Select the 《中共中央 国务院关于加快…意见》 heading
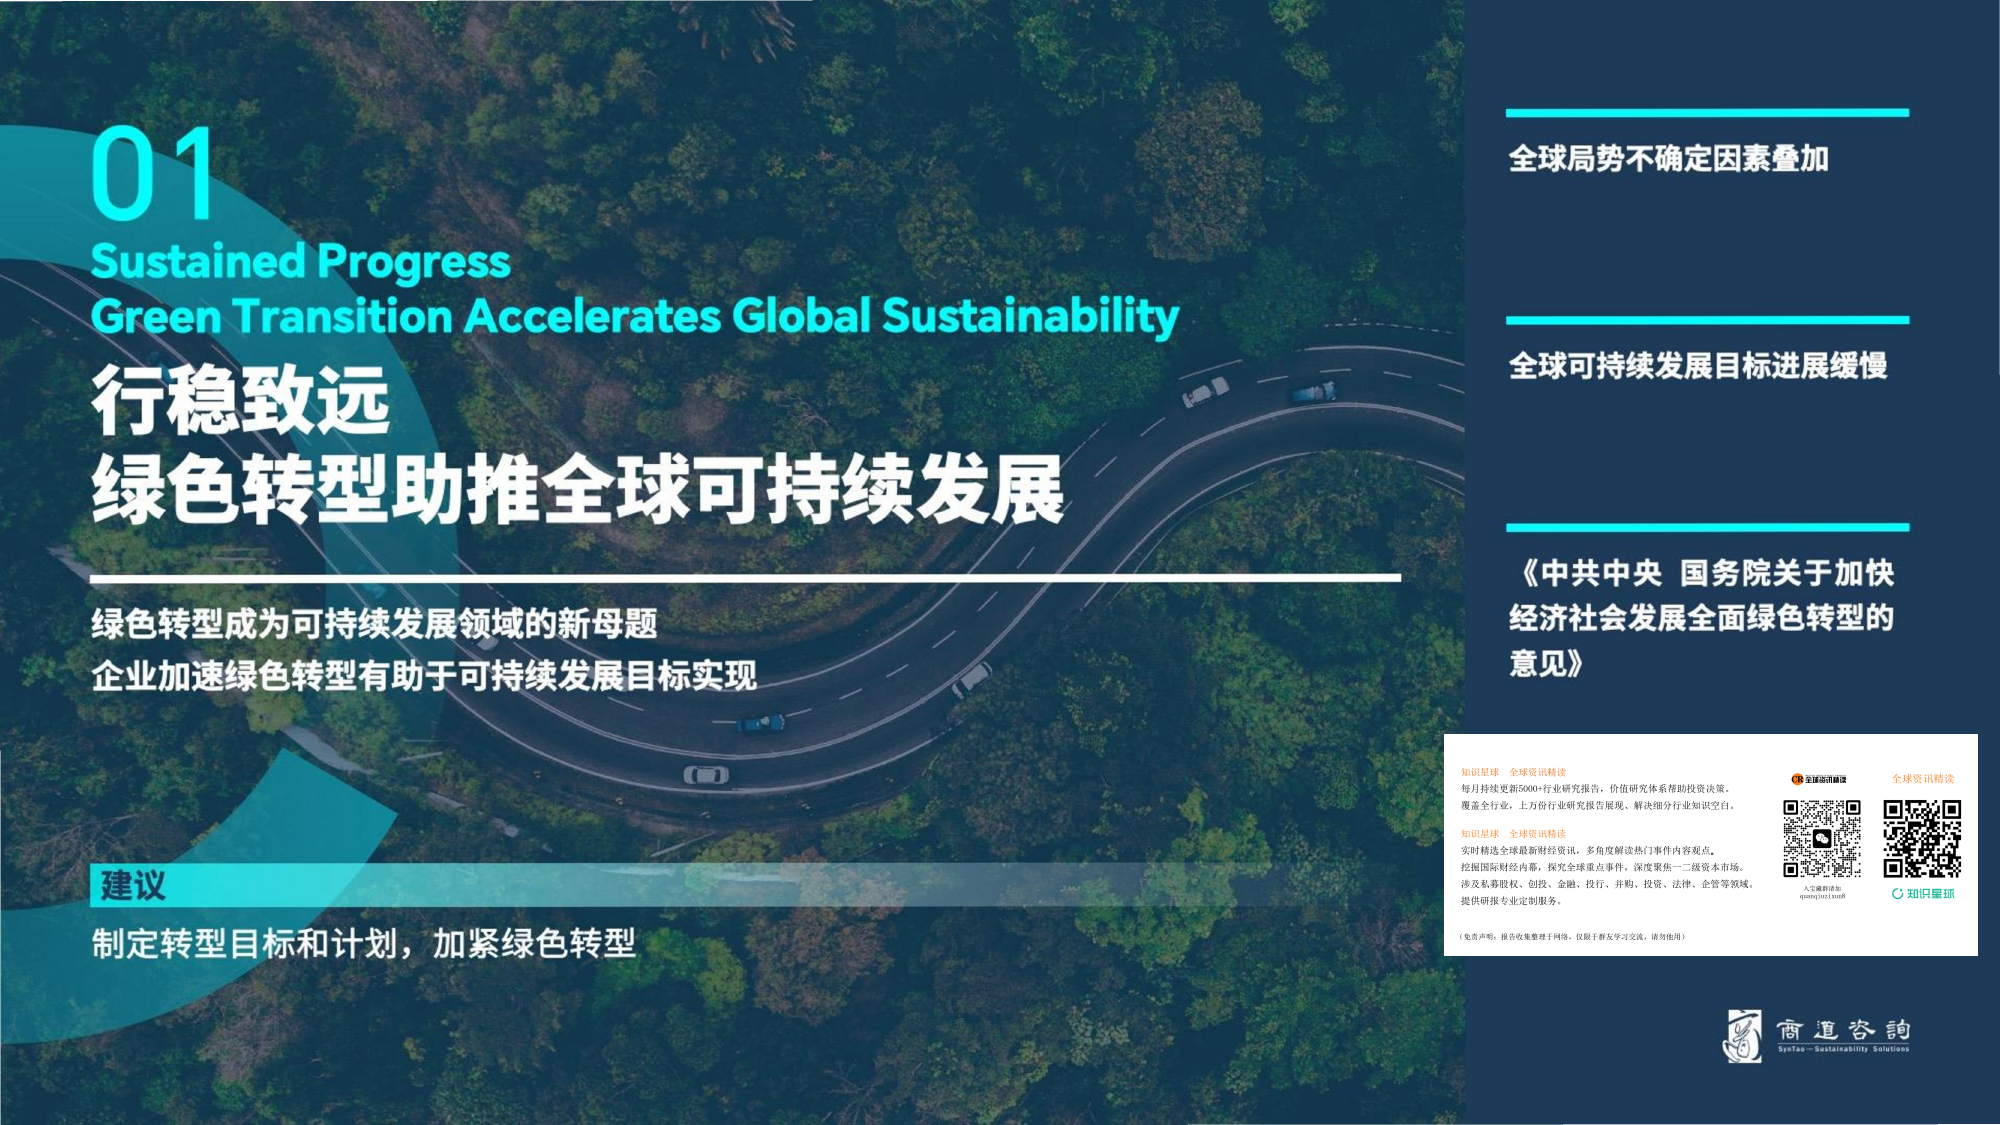Image resolution: width=2000 pixels, height=1125 pixels. (x=1701, y=617)
